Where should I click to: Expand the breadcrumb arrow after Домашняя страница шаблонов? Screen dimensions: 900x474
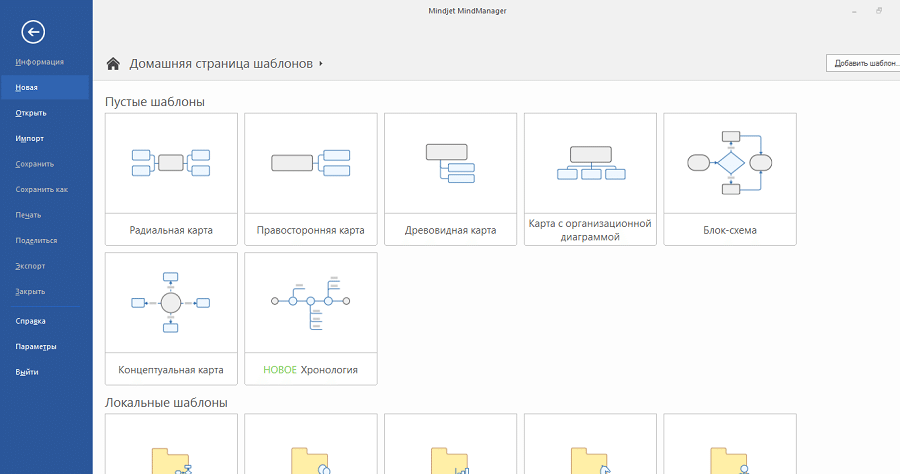tap(321, 64)
